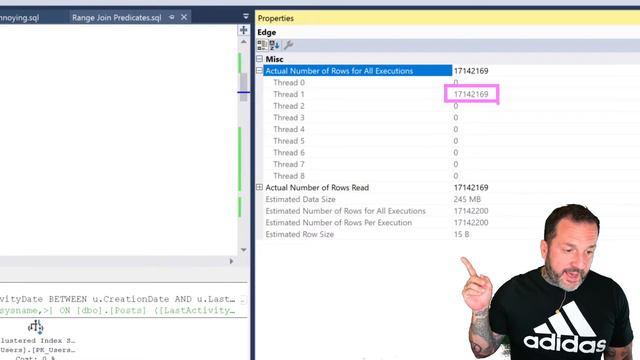Click the Alphabetical sort icon in Properties
Image resolution: width=640 pixels, height=360 pixels.
(274, 45)
